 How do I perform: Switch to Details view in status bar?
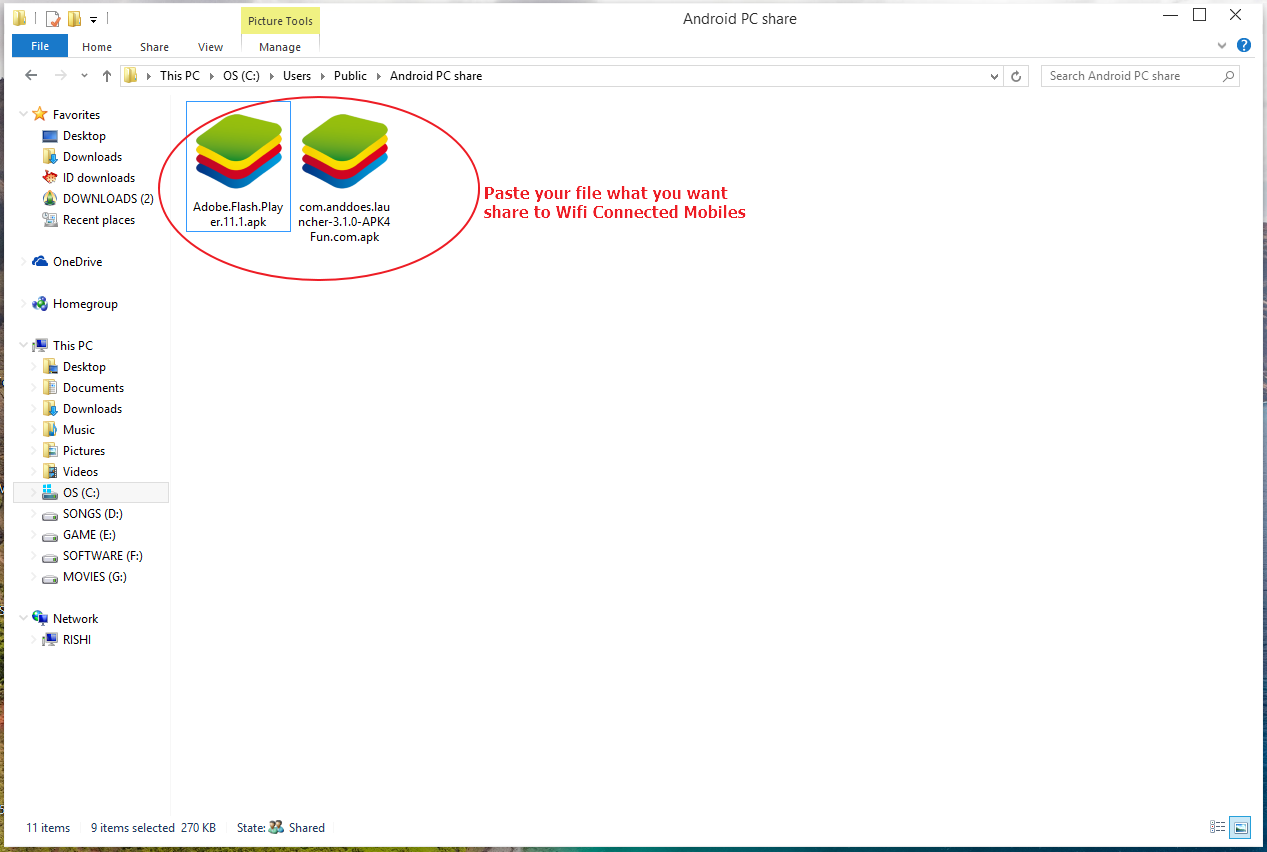[1217, 827]
